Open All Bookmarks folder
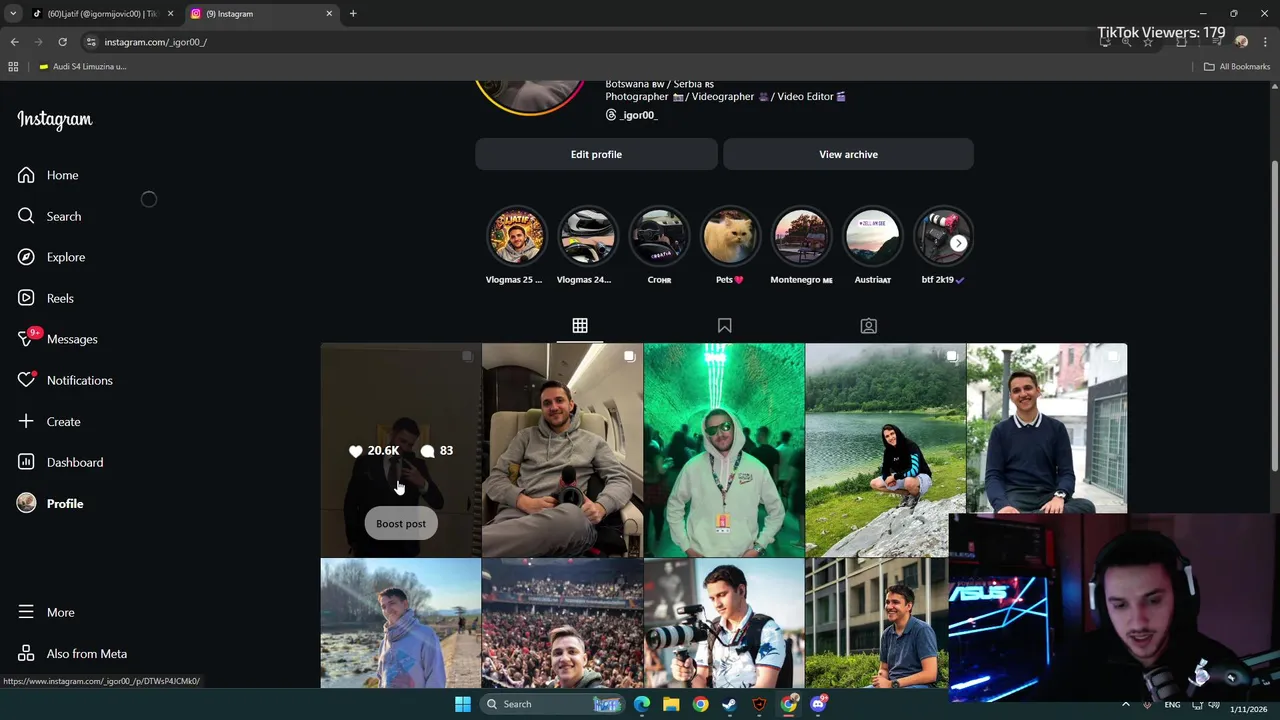Viewport: 1280px width, 720px height. 1237,67
